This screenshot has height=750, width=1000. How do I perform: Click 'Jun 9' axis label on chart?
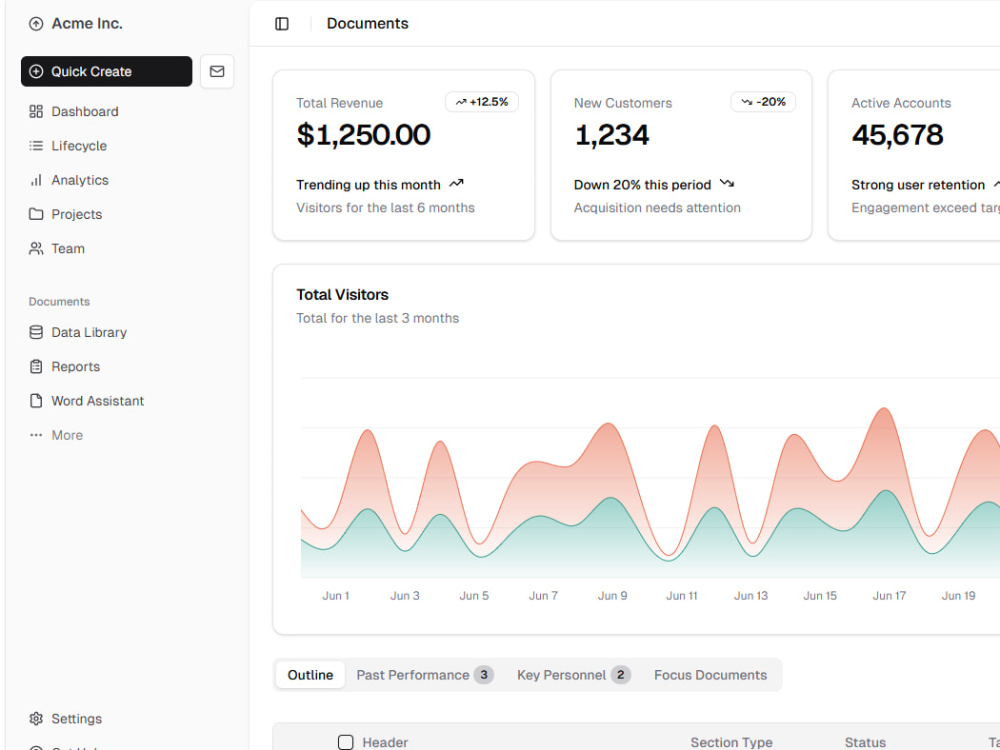pyautogui.click(x=612, y=596)
